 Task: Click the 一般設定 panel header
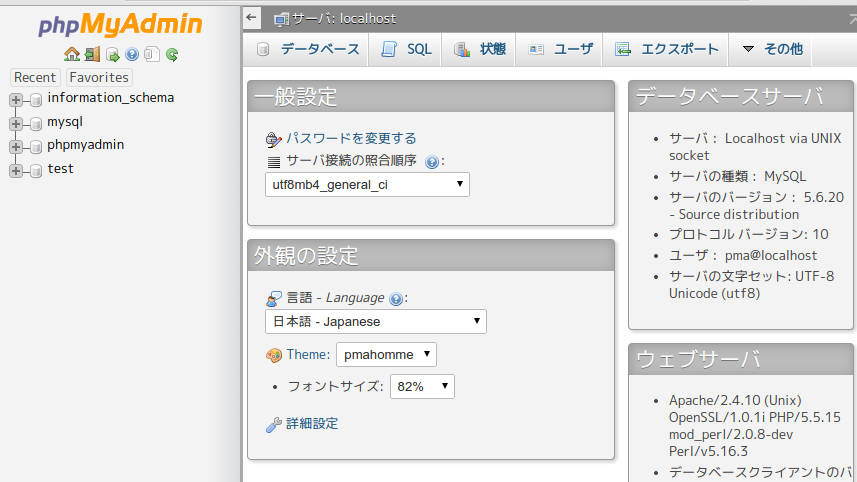point(431,97)
